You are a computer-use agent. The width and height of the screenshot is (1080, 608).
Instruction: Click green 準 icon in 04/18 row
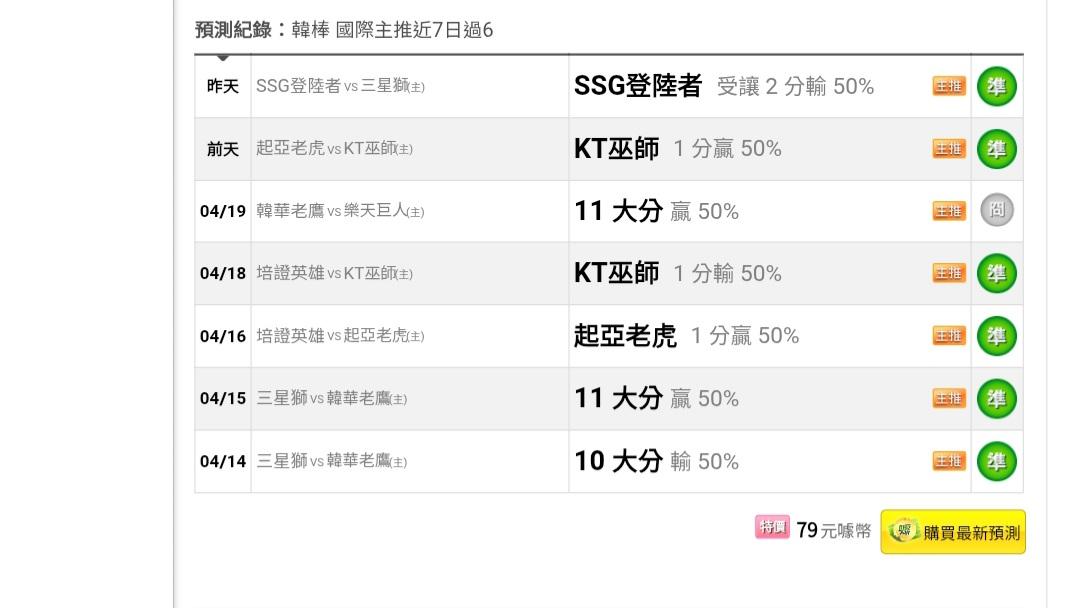(x=996, y=273)
